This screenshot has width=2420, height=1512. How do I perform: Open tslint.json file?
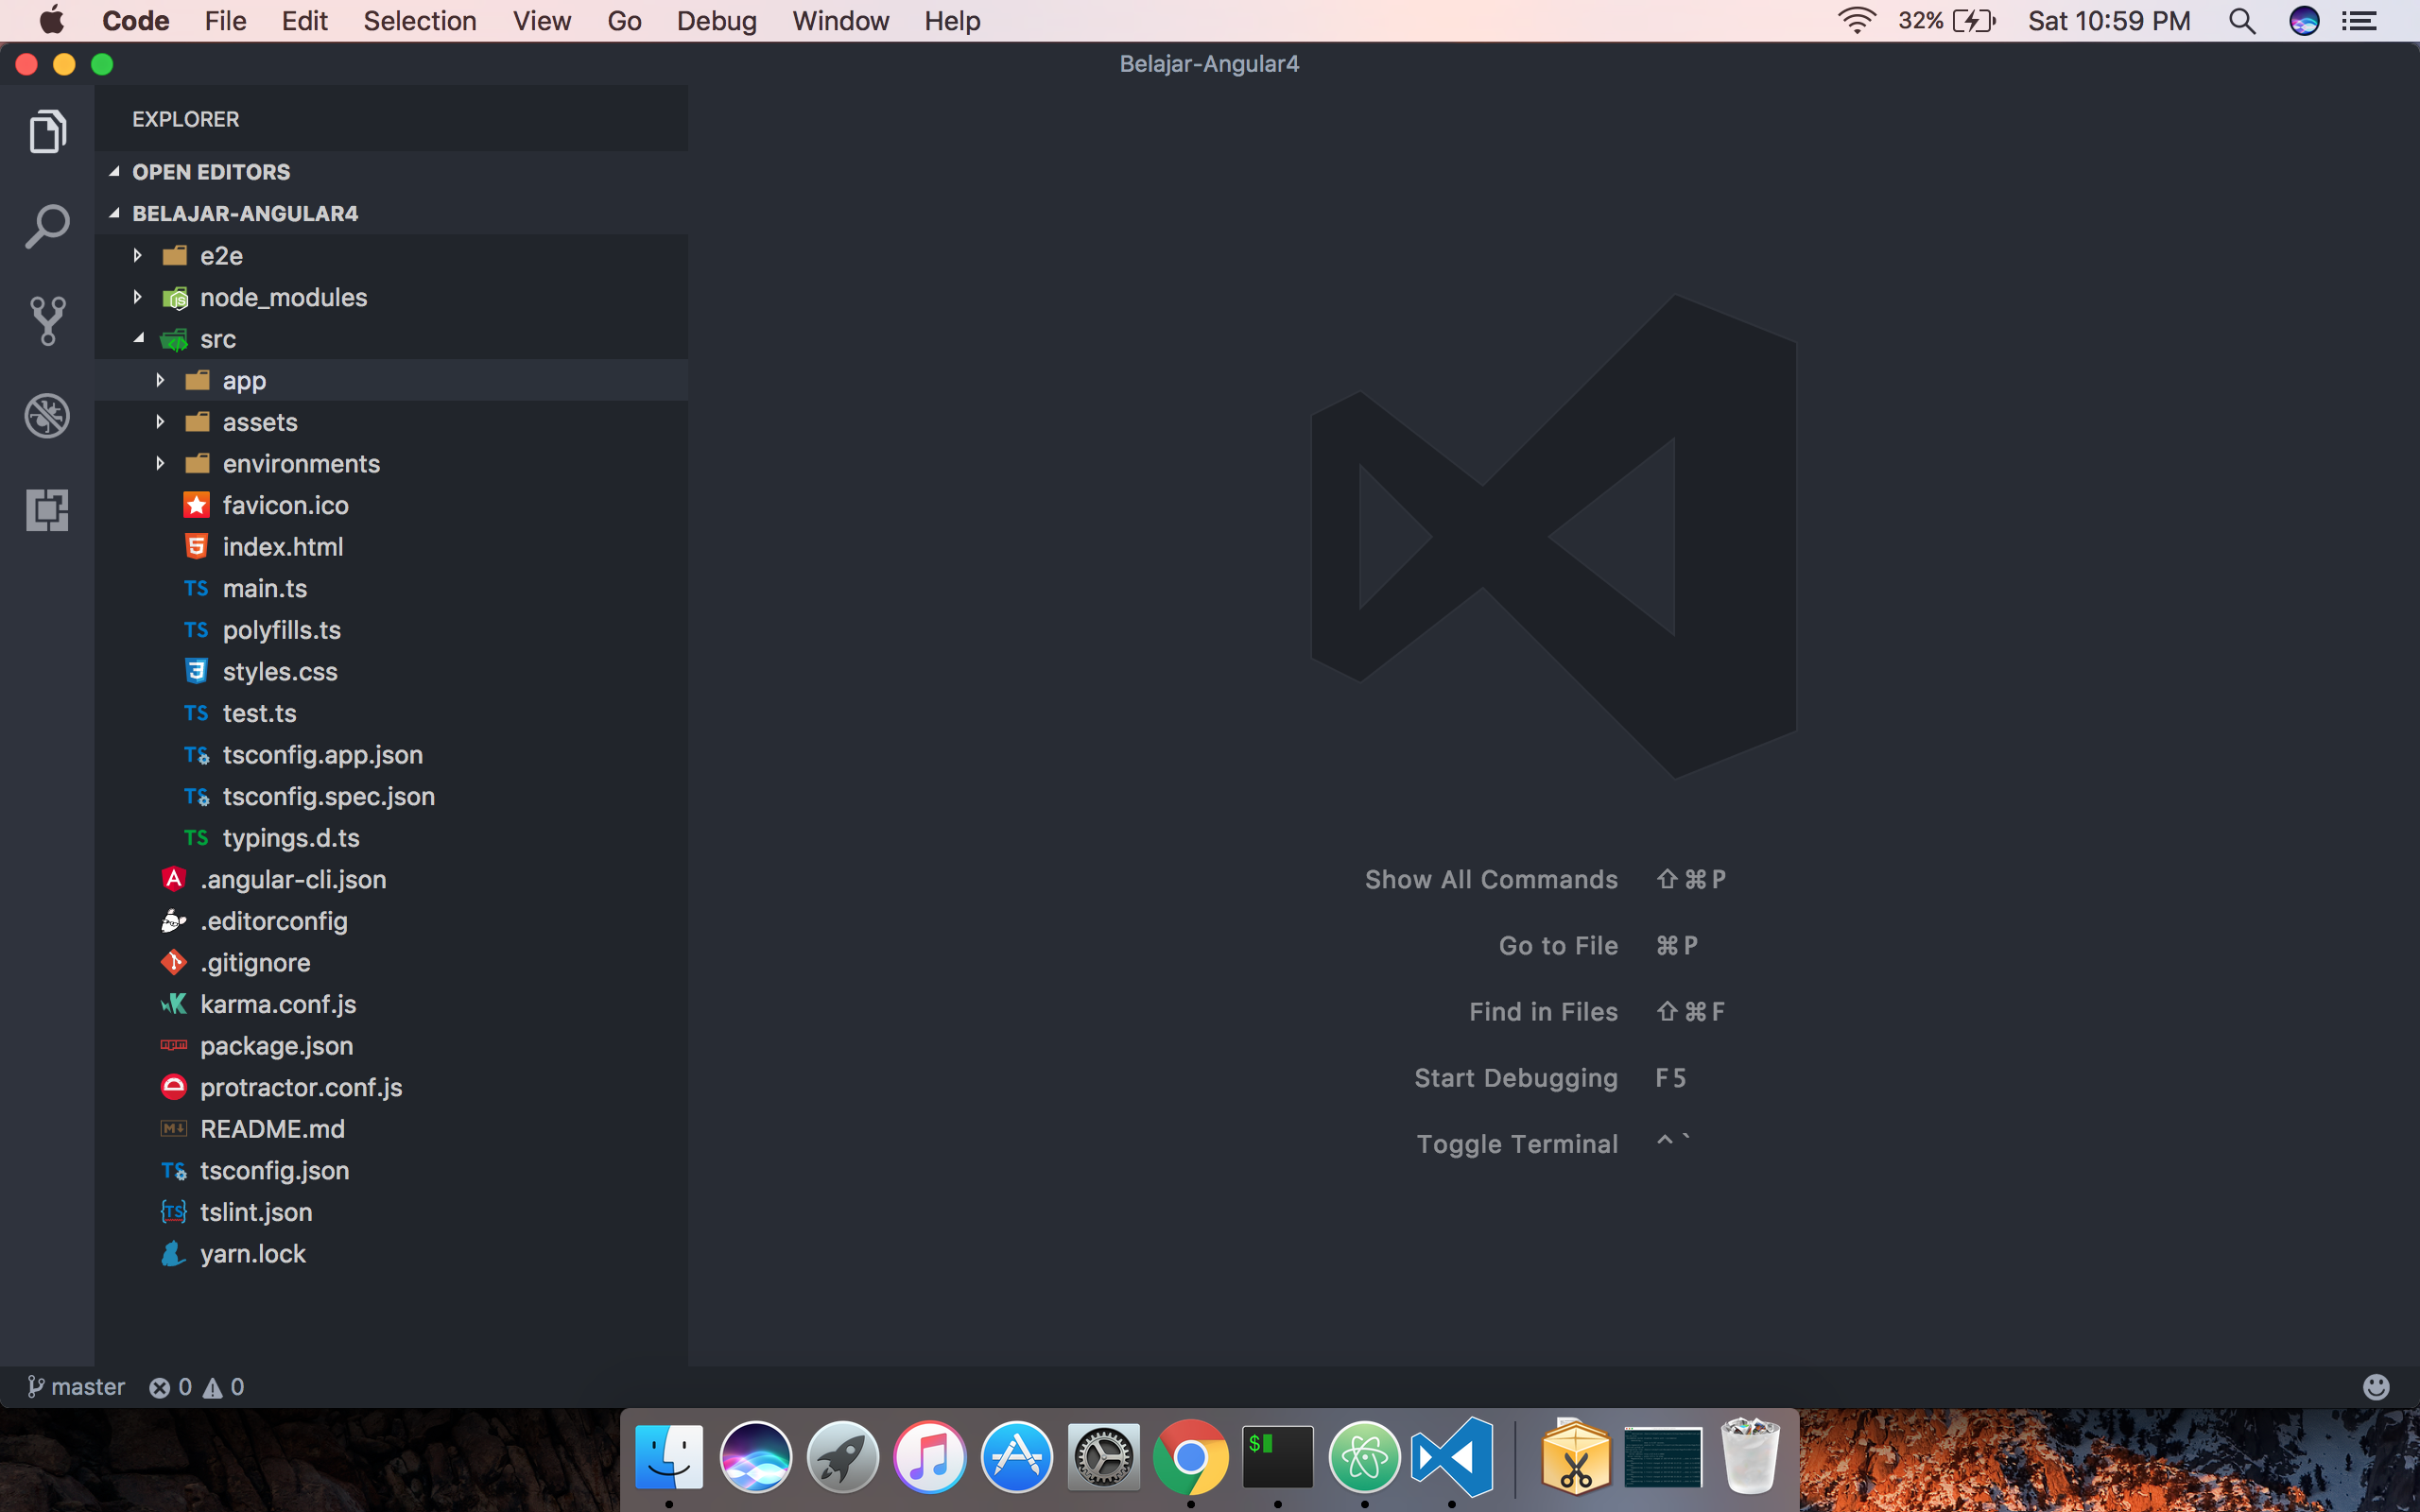coord(391,1212)
